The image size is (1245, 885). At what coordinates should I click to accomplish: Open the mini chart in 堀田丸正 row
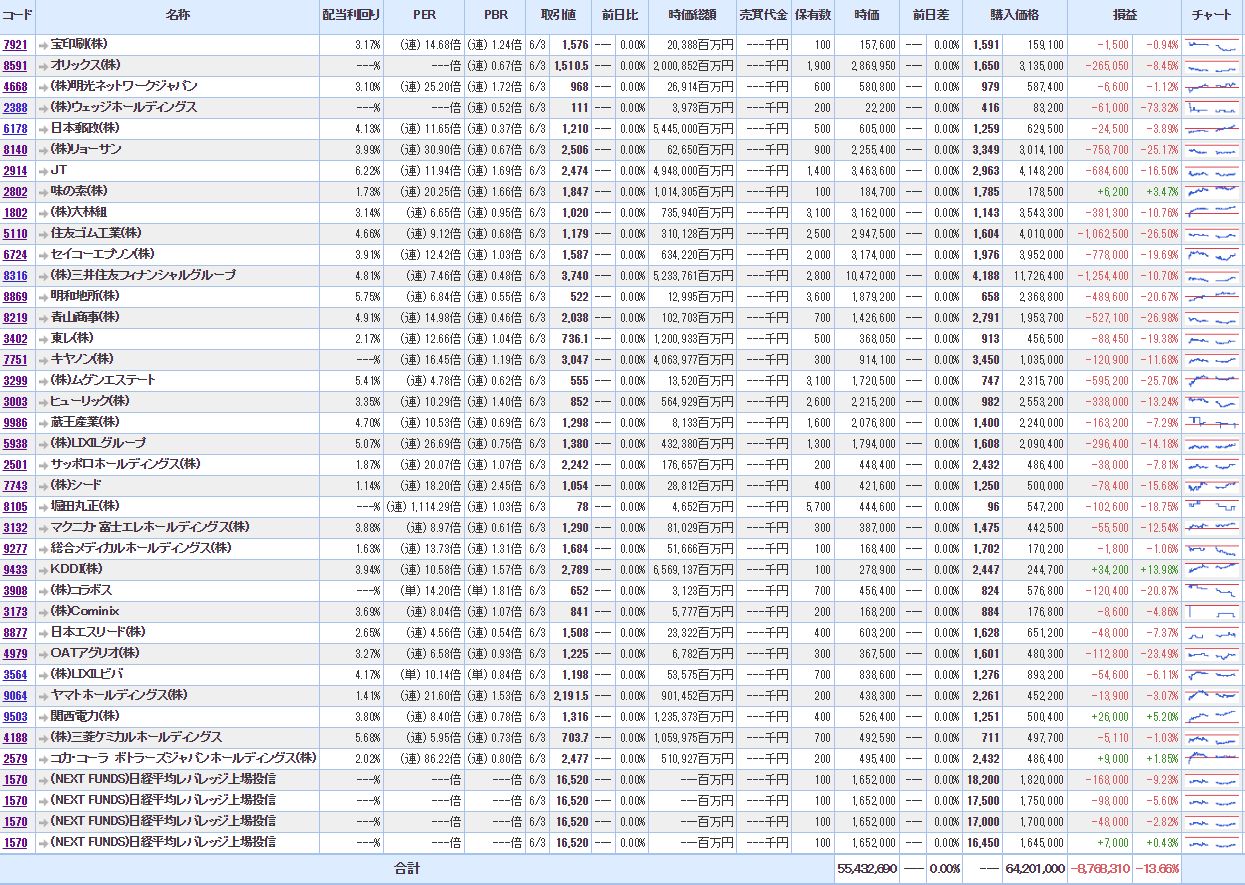[x=1211, y=507]
